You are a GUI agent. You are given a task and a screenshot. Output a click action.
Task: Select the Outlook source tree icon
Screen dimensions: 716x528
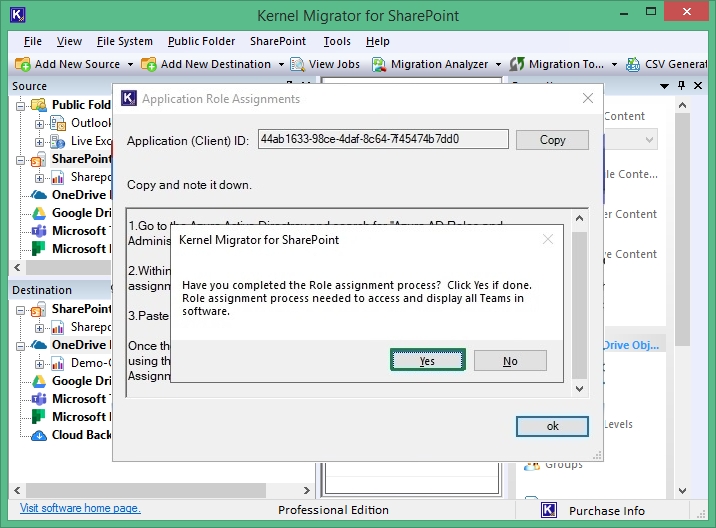(58, 123)
